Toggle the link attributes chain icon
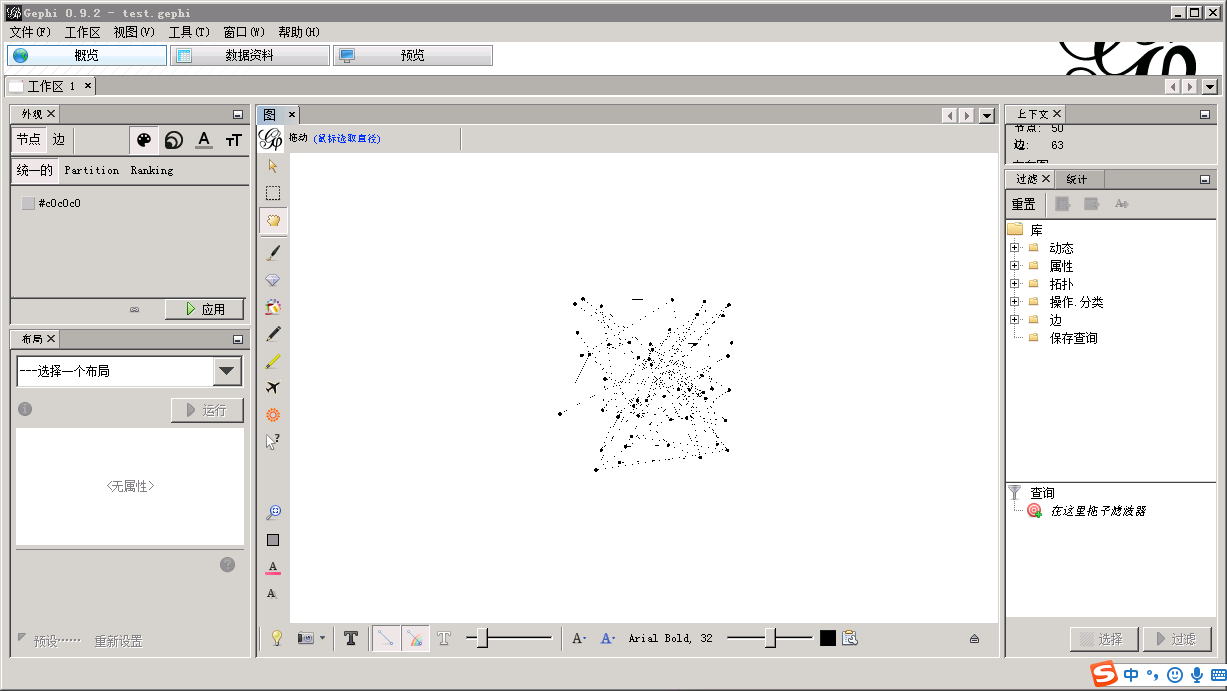 (x=135, y=309)
